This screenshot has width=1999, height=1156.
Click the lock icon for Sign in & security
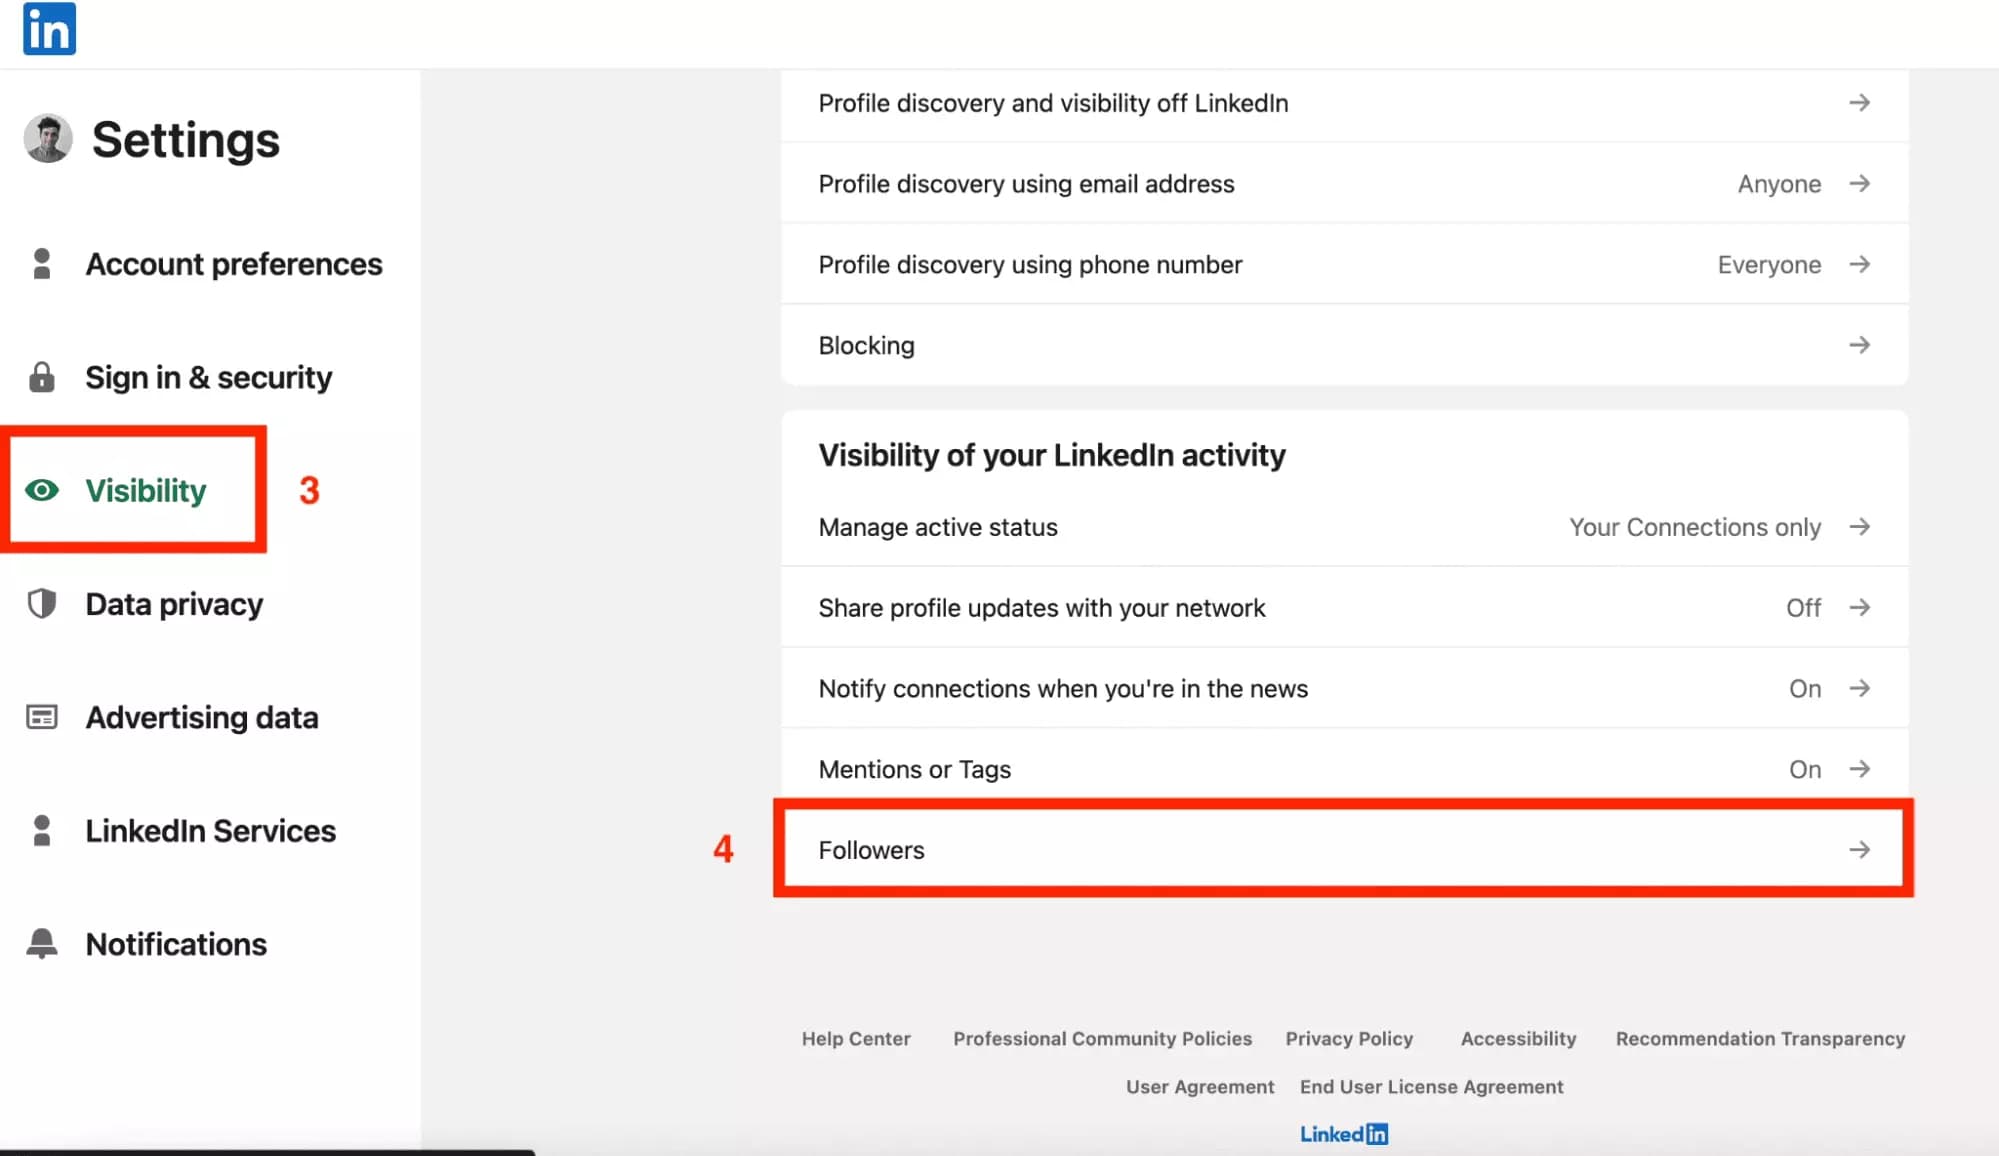[42, 377]
